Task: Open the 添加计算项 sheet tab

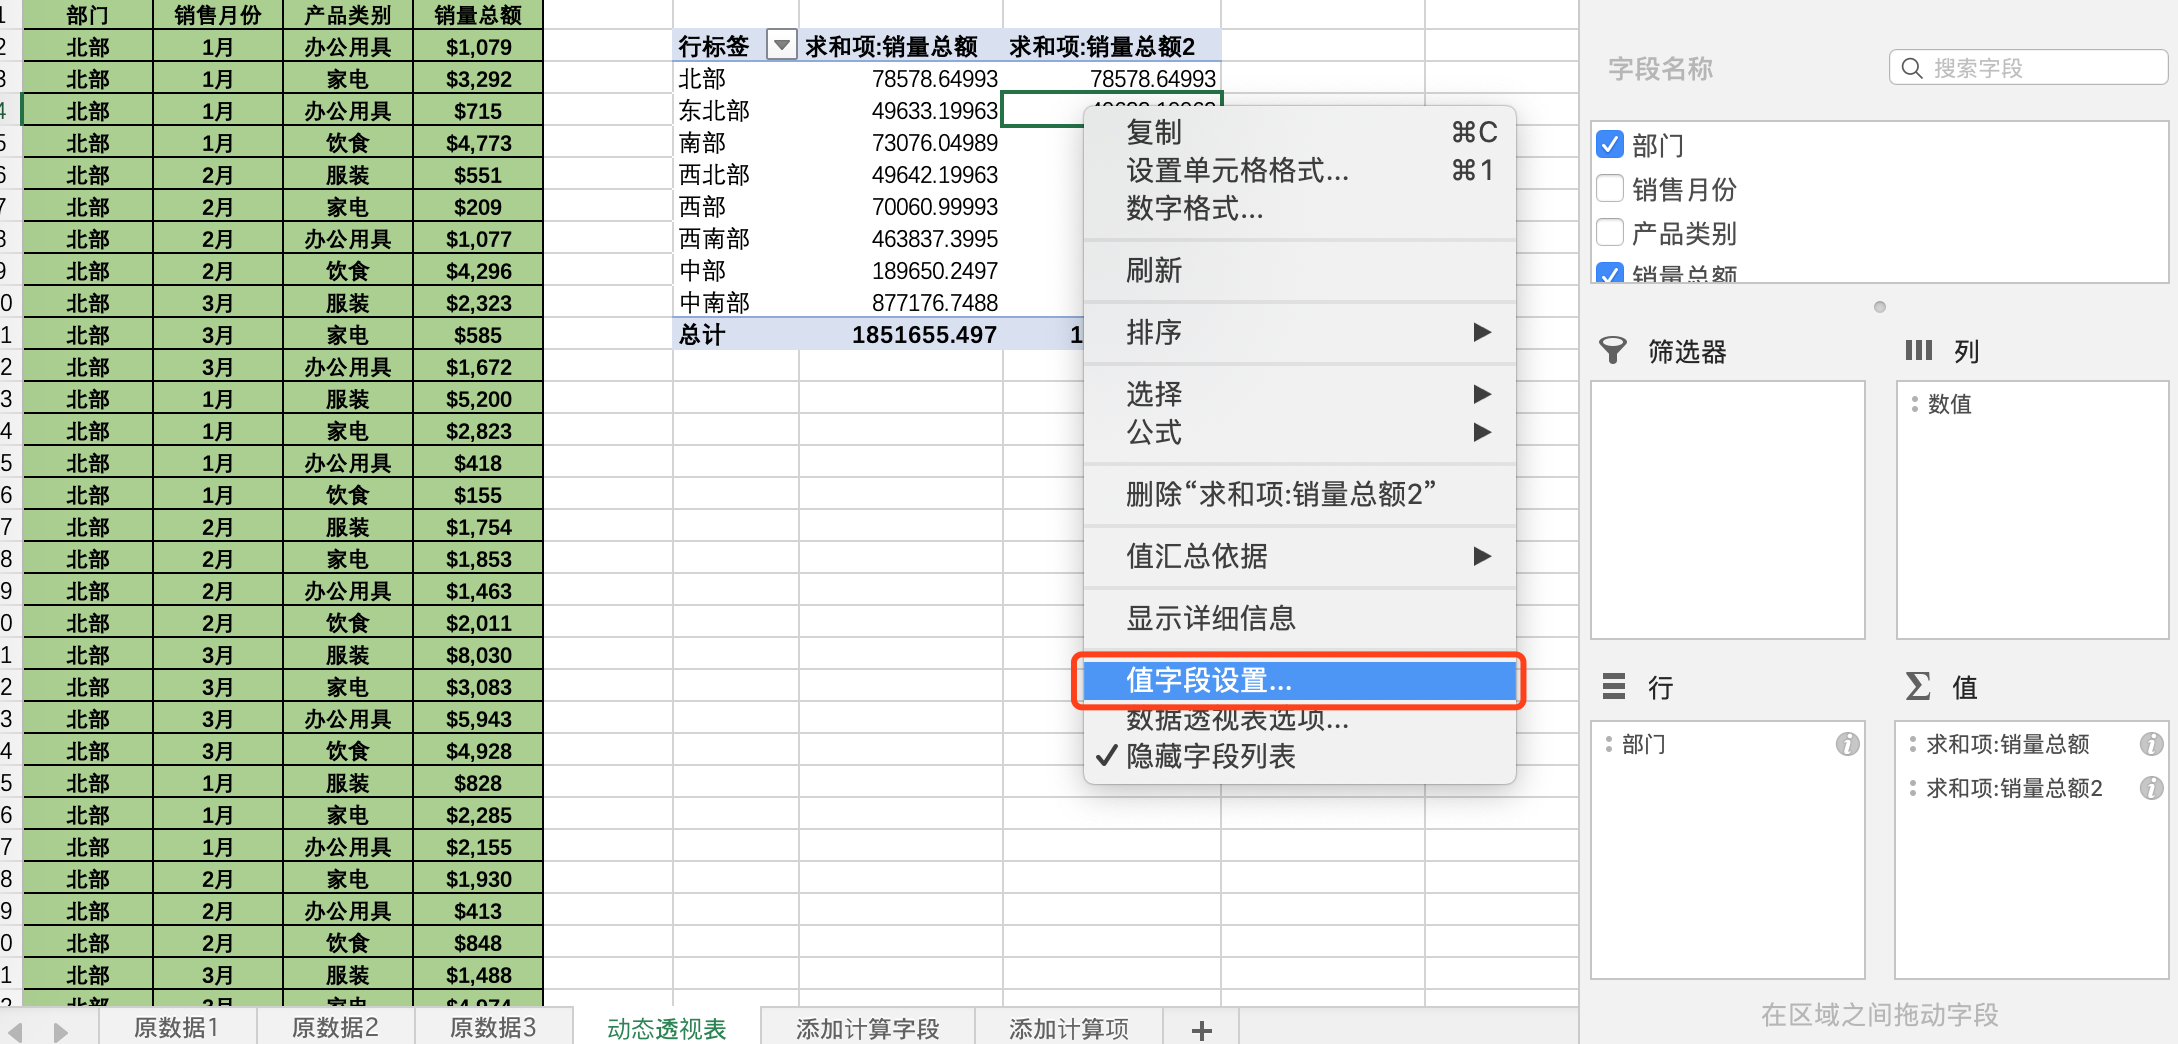Action: click(x=1069, y=1028)
